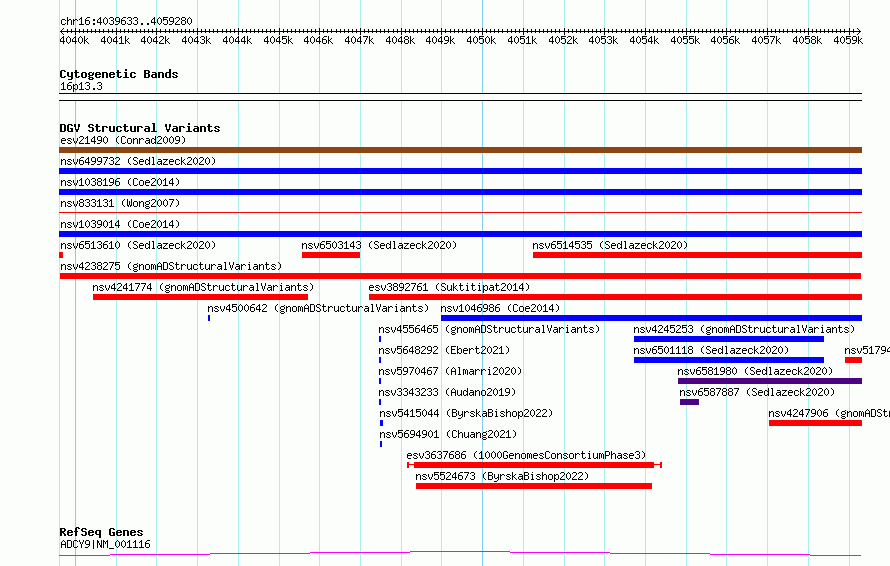Click the red nsv5524673 variant bar
Image resolution: width=890 pixels, height=566 pixels.
coord(534,486)
